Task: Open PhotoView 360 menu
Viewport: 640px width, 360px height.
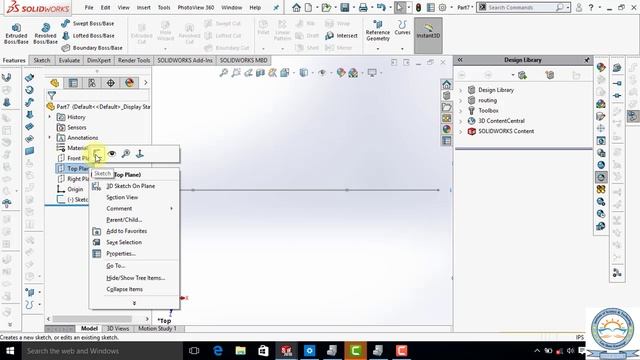Action: click(x=196, y=7)
